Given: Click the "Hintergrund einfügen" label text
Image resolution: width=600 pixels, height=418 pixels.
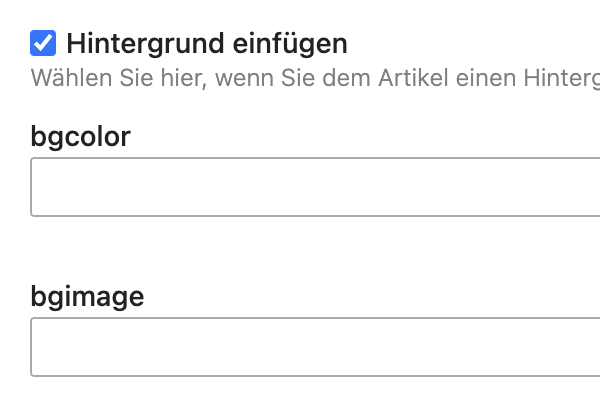Looking at the screenshot, I should [x=206, y=44].
